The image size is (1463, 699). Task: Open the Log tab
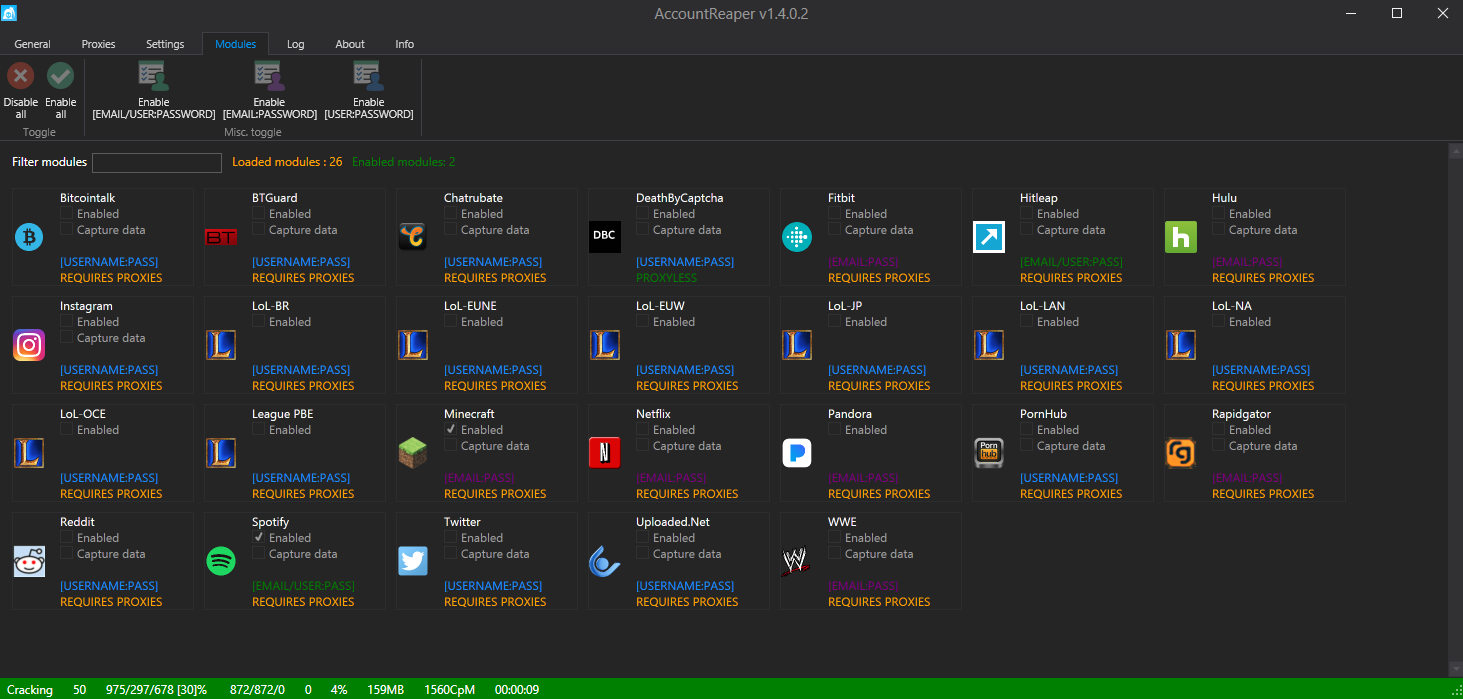click(296, 44)
